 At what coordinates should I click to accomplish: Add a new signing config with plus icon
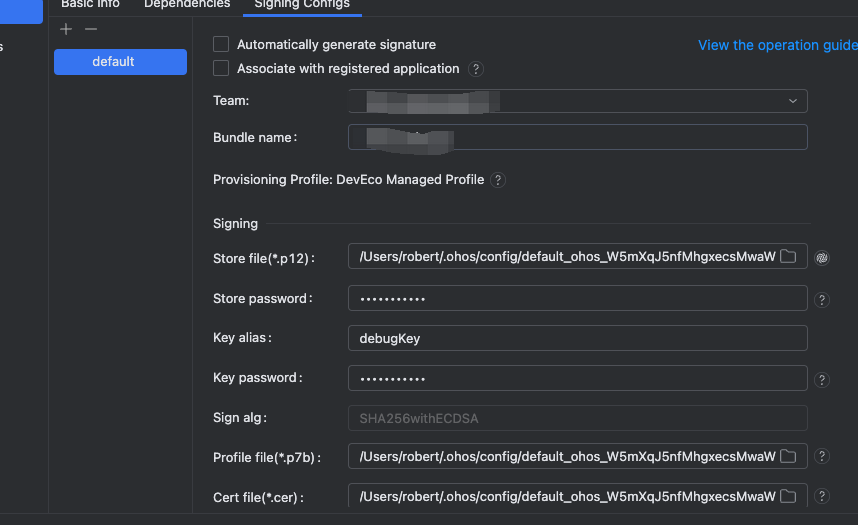[66, 29]
